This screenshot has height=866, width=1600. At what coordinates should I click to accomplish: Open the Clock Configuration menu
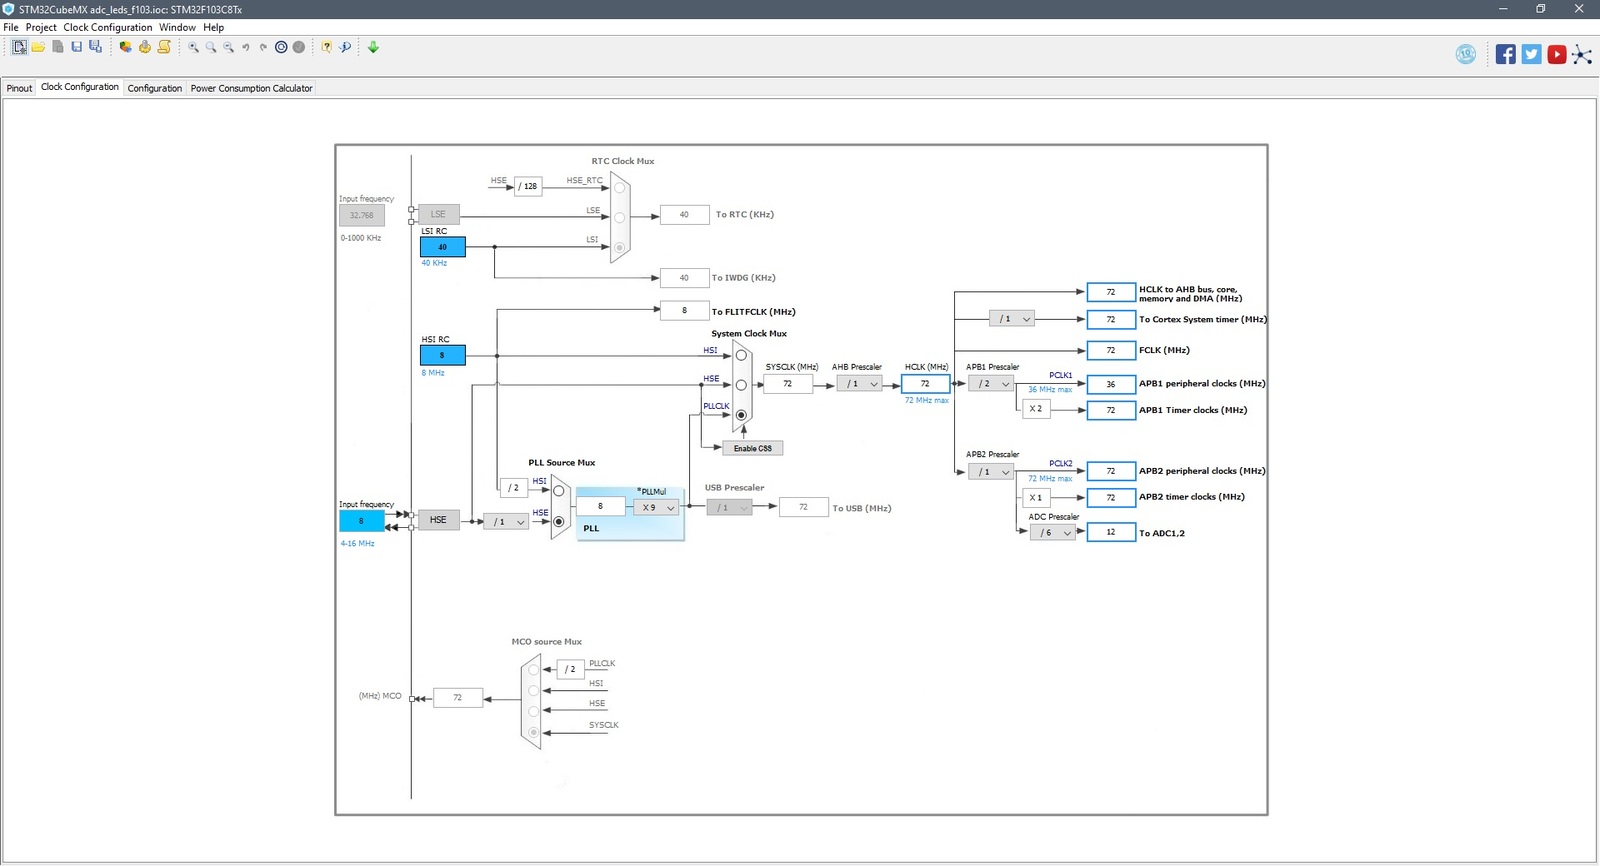click(108, 27)
